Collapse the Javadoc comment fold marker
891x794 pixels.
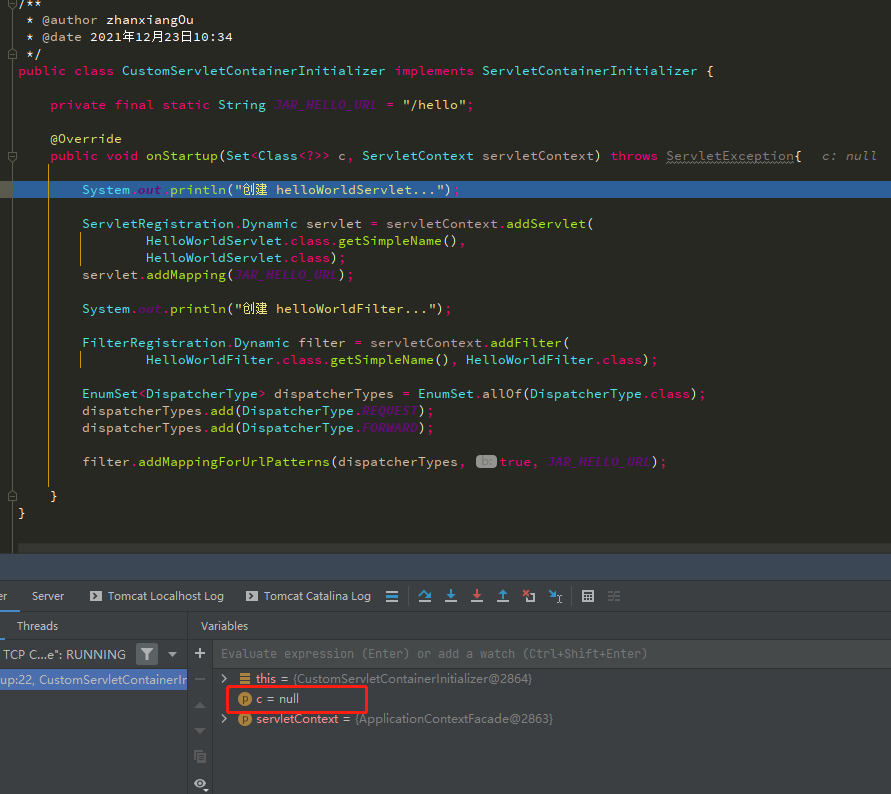pos(13,5)
